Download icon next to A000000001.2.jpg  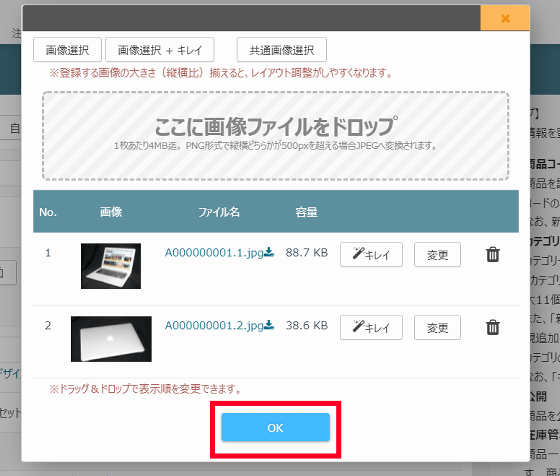[269, 325]
